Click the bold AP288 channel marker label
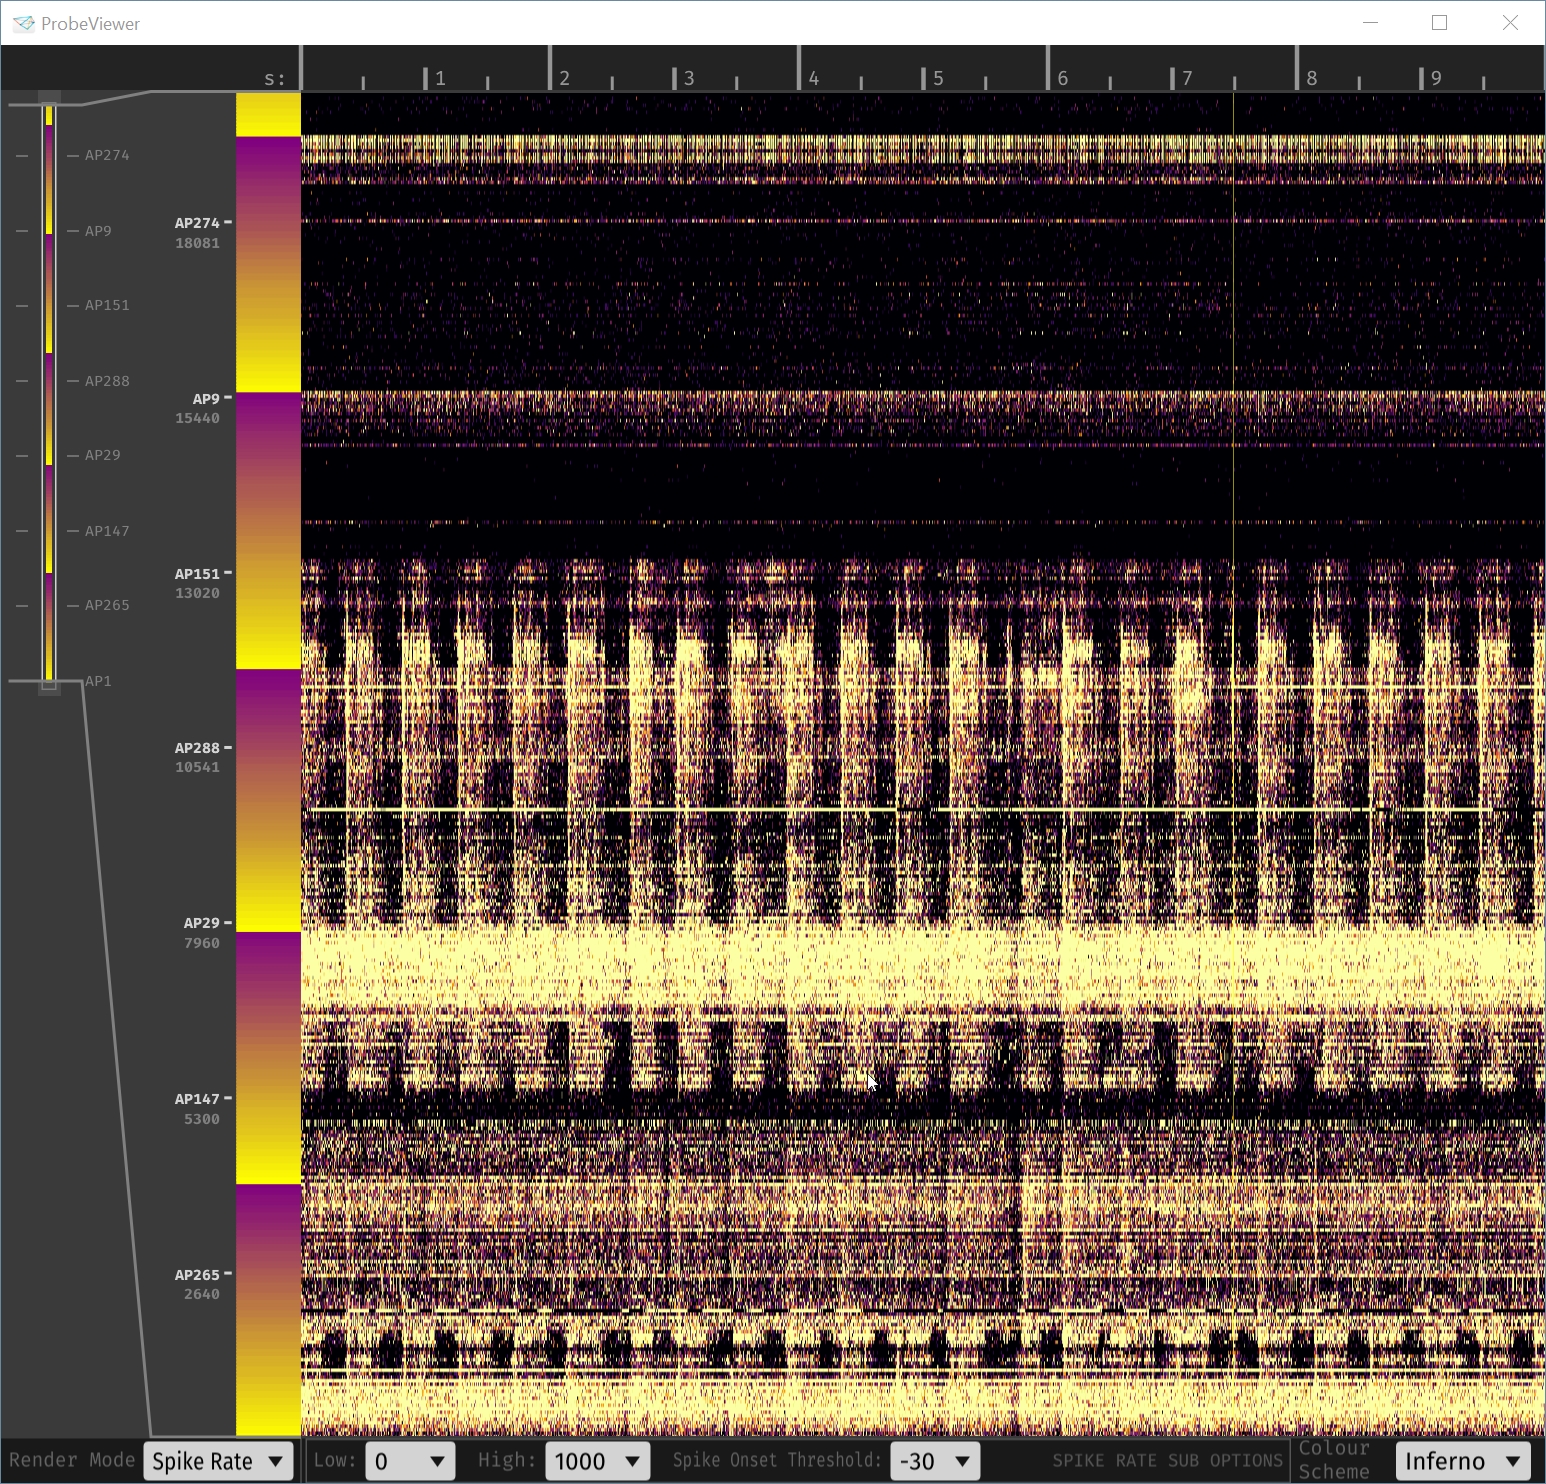1546x1484 pixels. coord(197,748)
